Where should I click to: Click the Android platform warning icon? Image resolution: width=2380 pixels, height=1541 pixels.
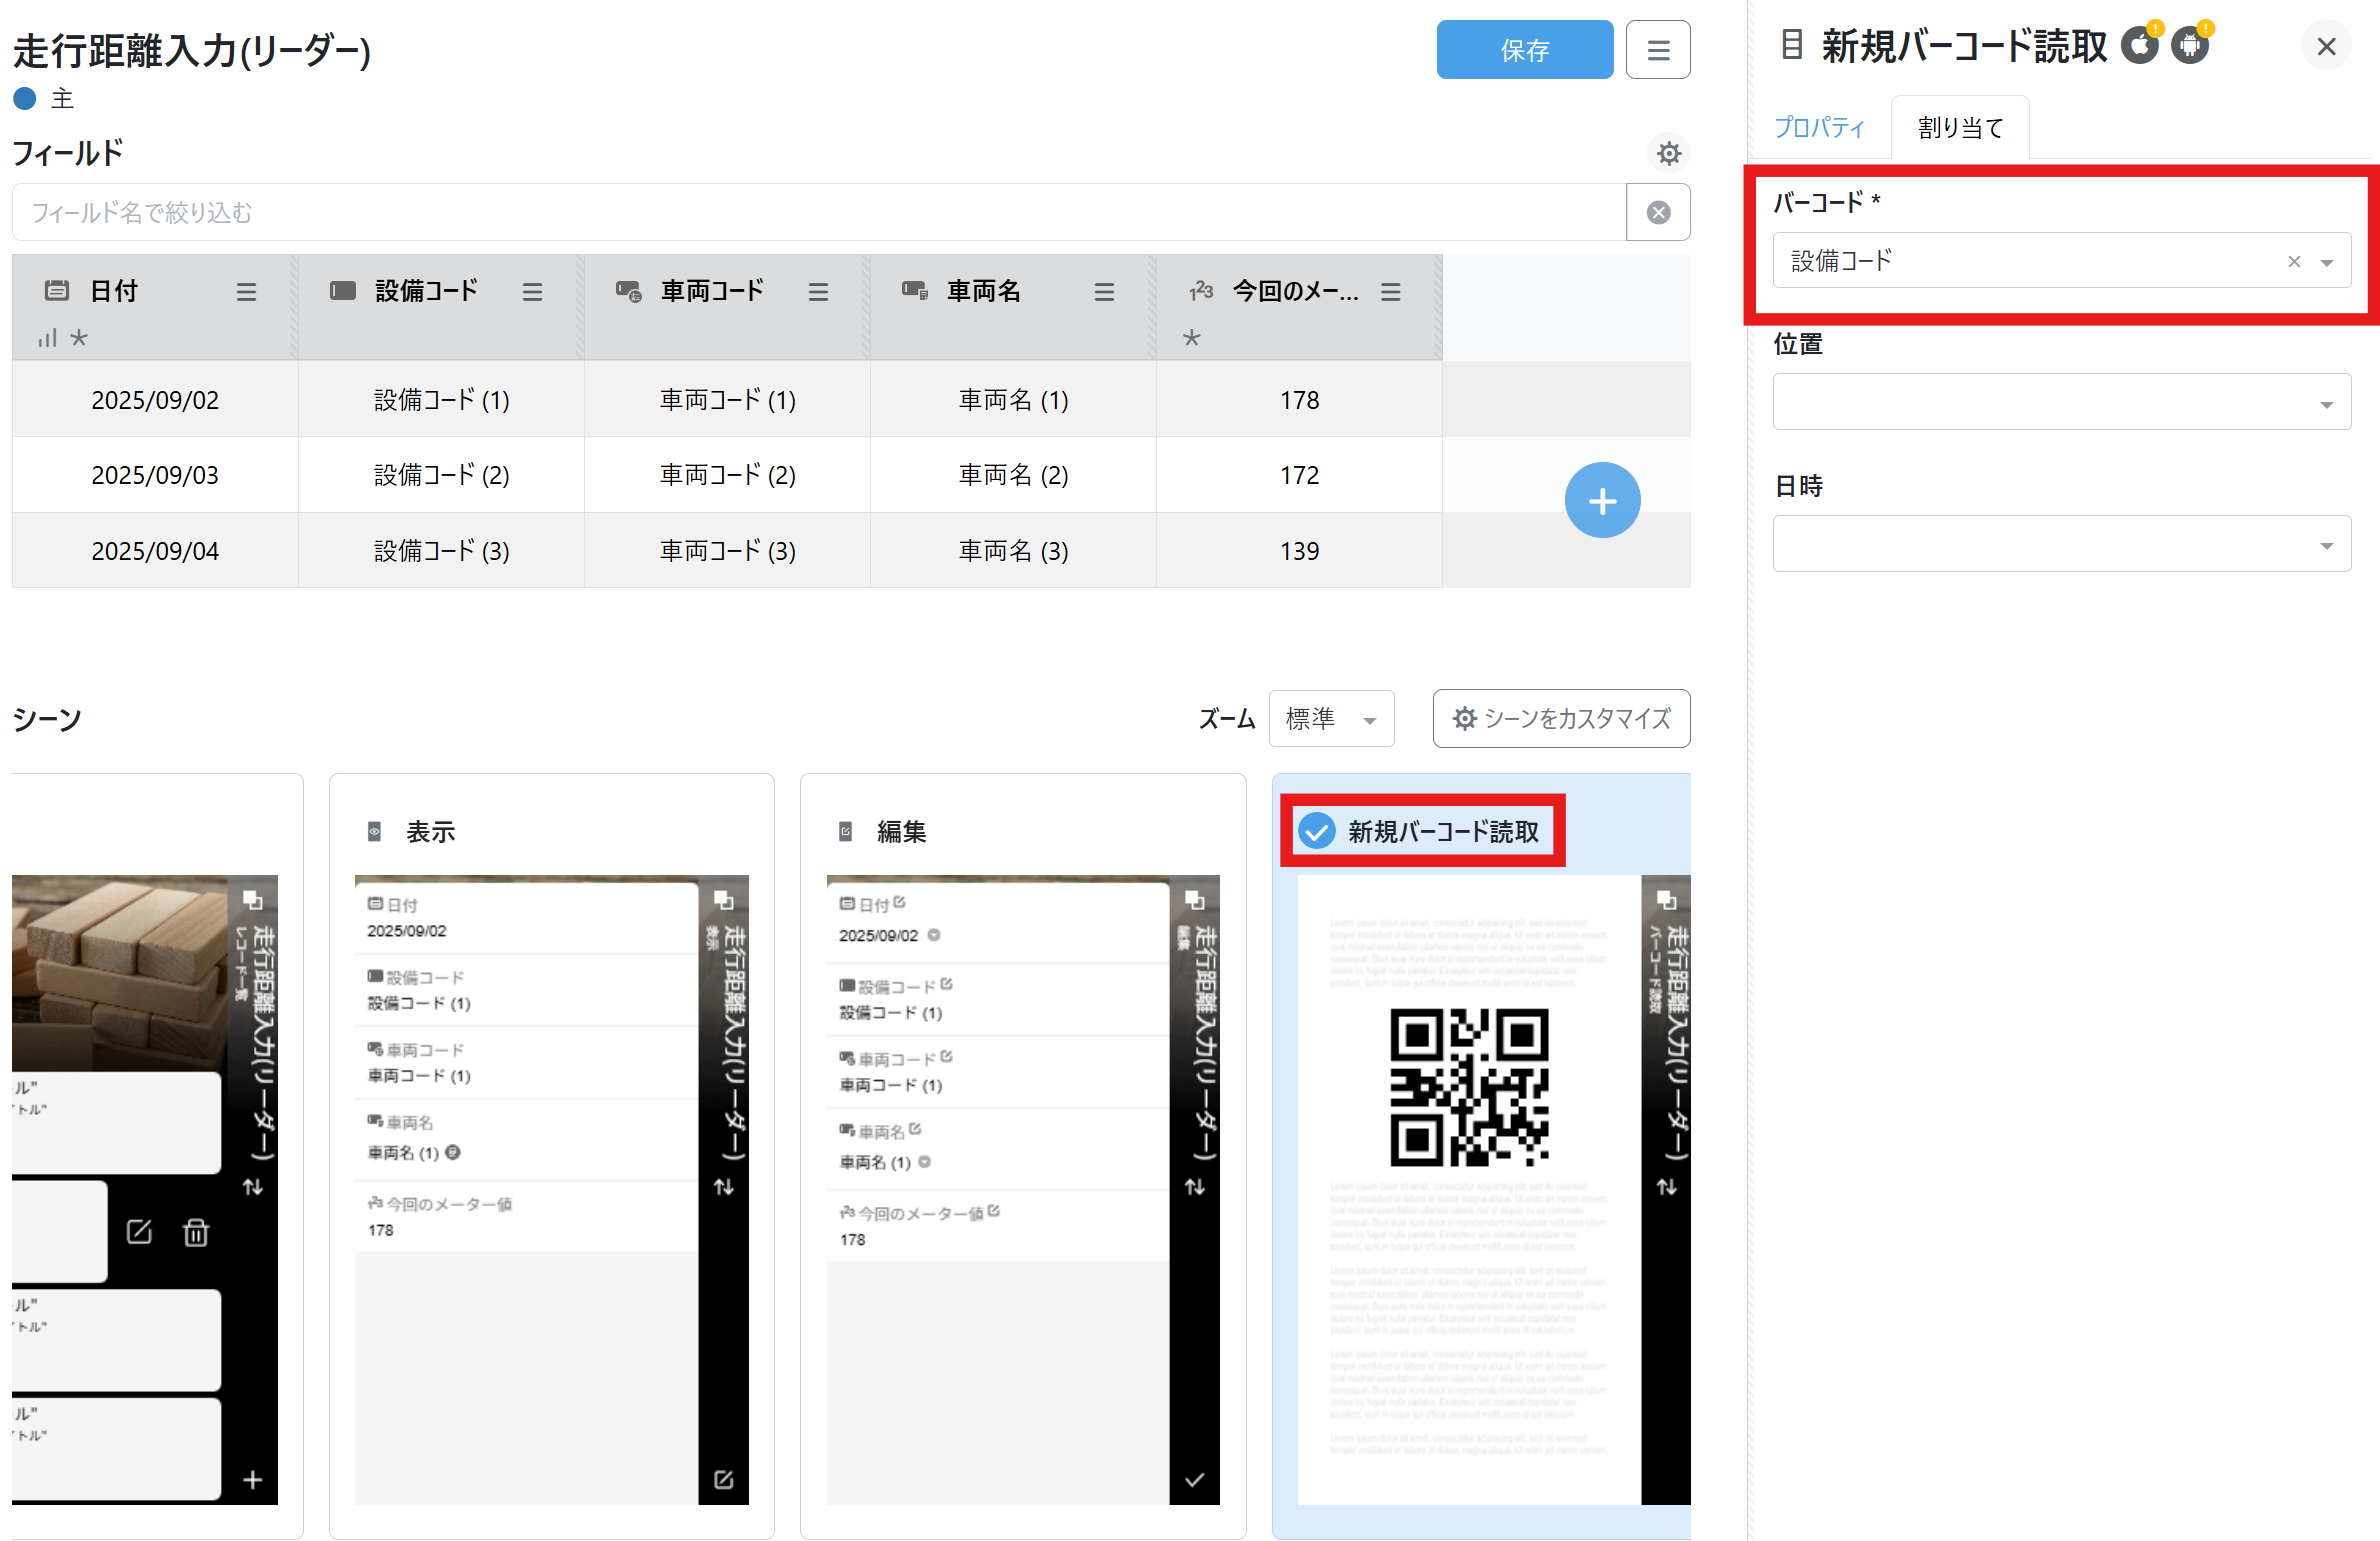point(2190,45)
